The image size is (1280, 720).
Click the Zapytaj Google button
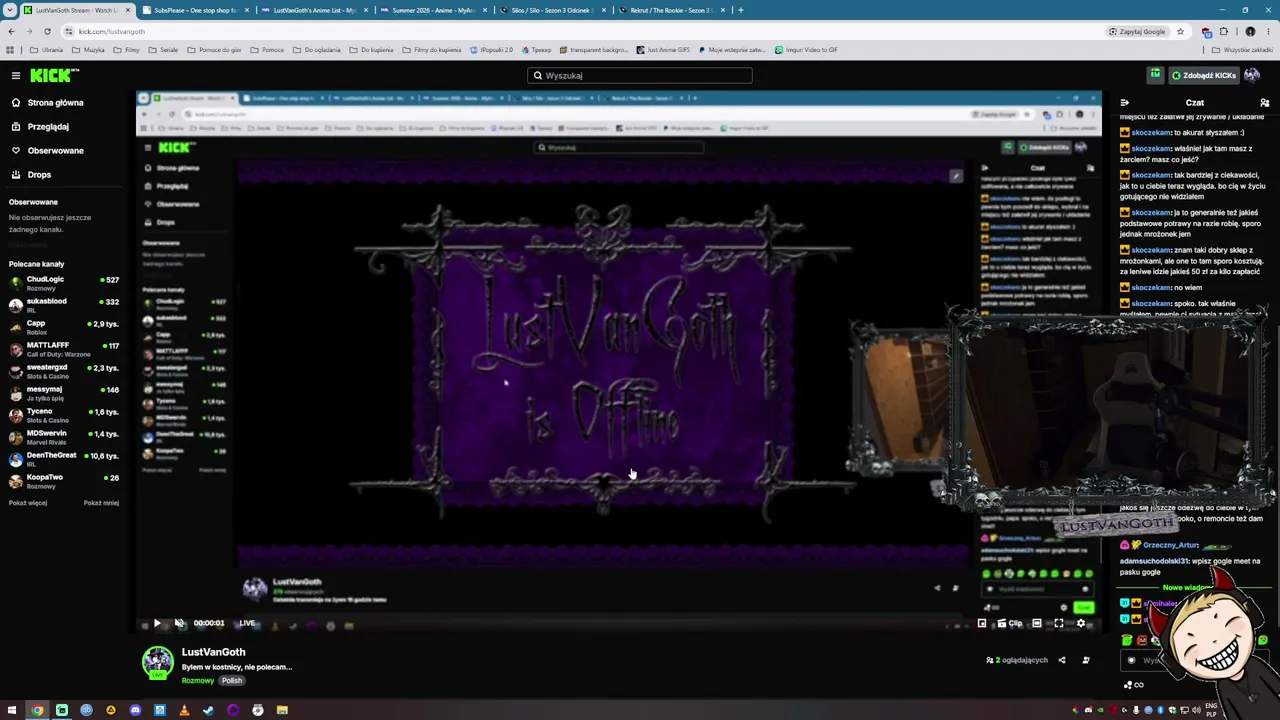click(1137, 31)
